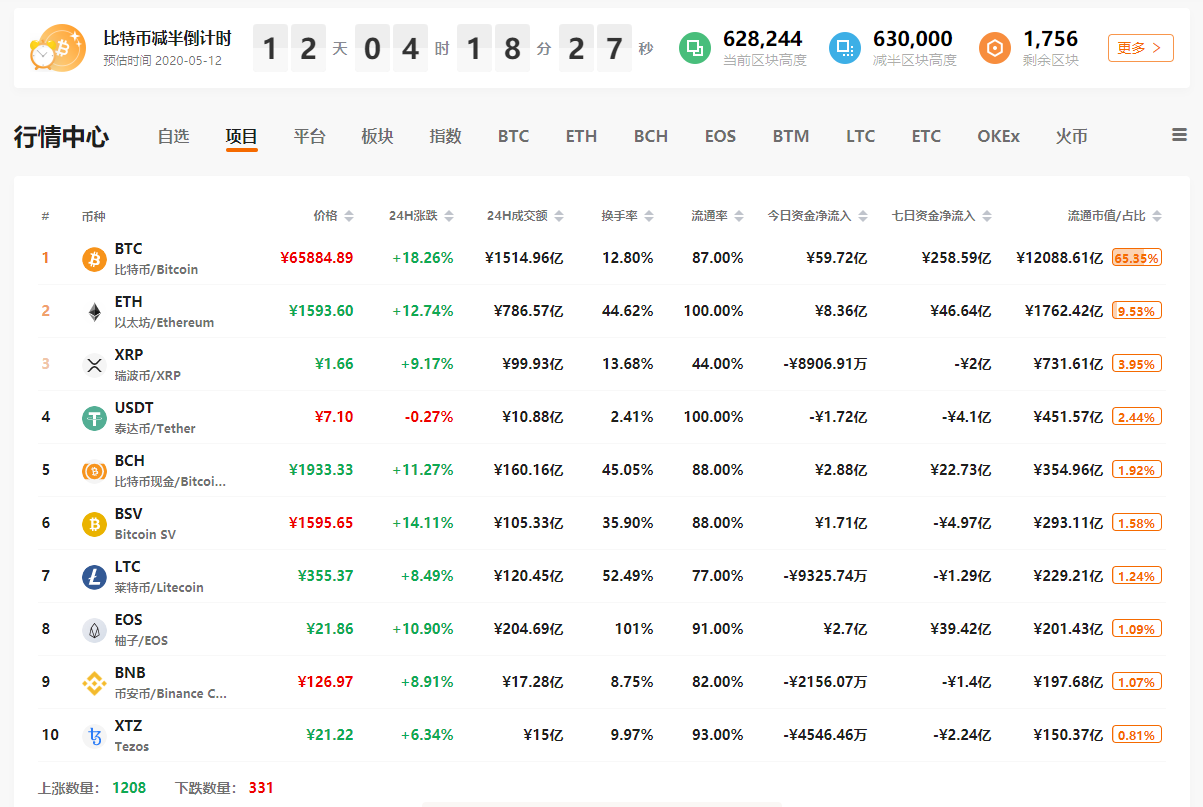Image resolution: width=1203 pixels, height=807 pixels.
Task: Click the Binance BNB coin icon
Action: pos(94,683)
